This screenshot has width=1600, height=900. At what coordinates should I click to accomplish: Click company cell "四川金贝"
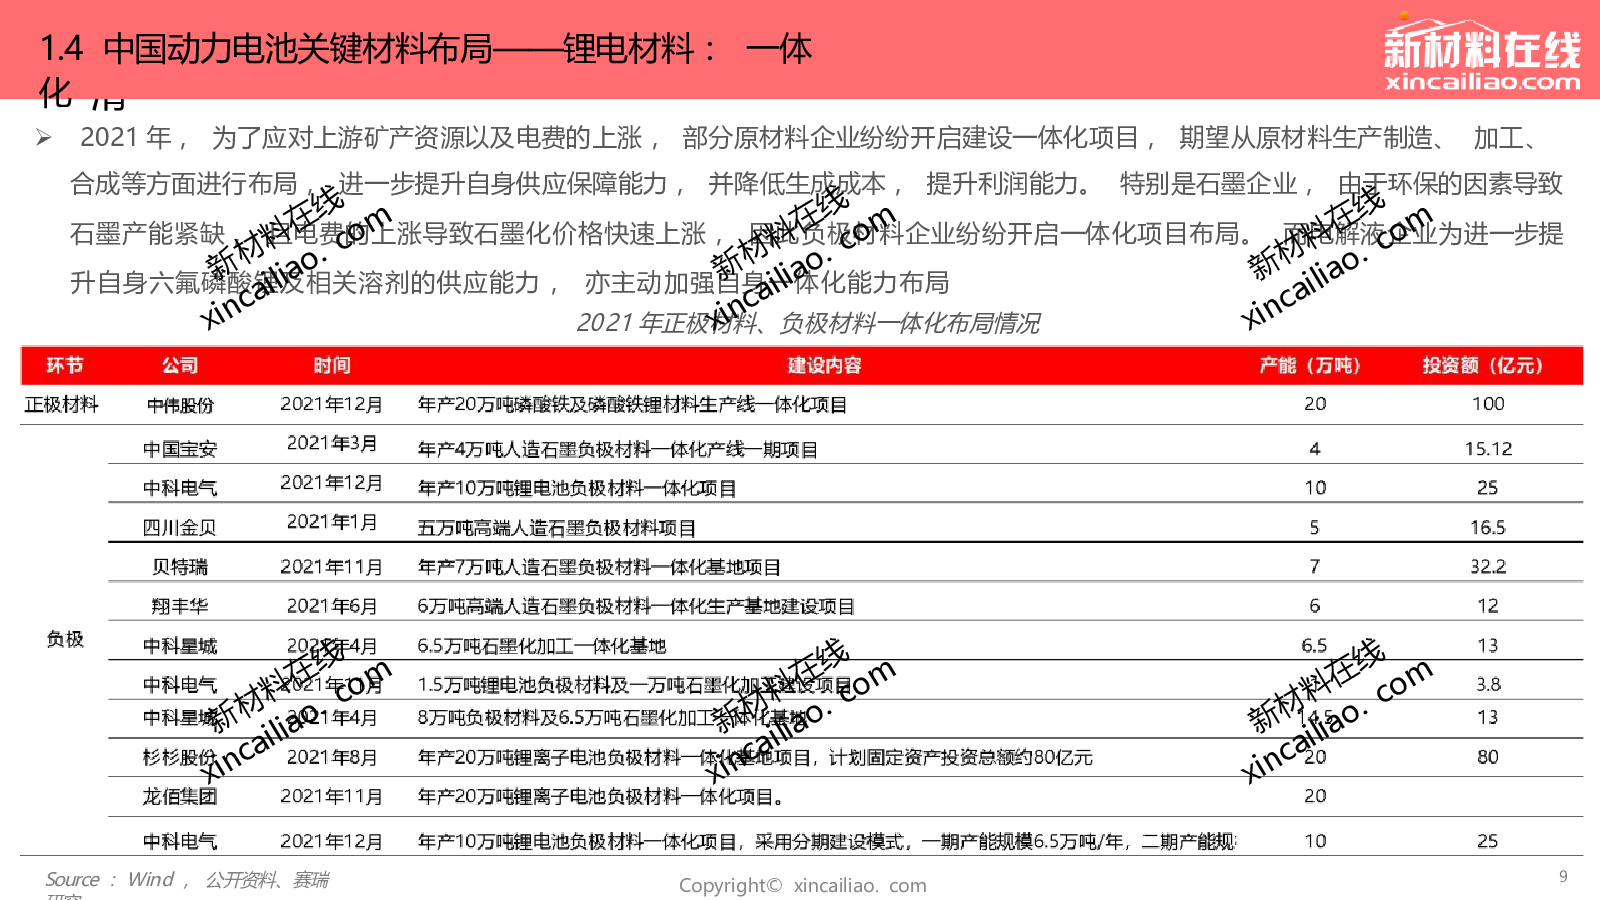pyautogui.click(x=180, y=527)
